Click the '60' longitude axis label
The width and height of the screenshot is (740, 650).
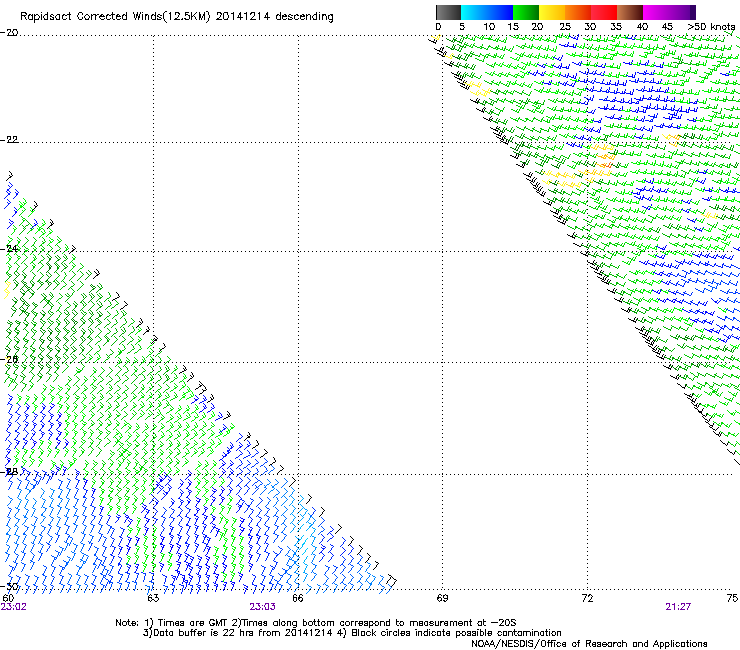(x=8, y=598)
